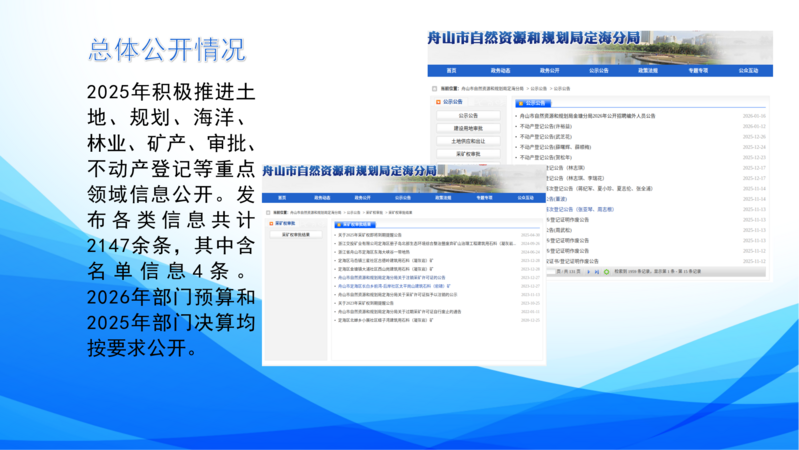Open the 2025年采矿权即将到期提醒公告 link
The width and height of the screenshot is (799, 450).
tap(369, 235)
